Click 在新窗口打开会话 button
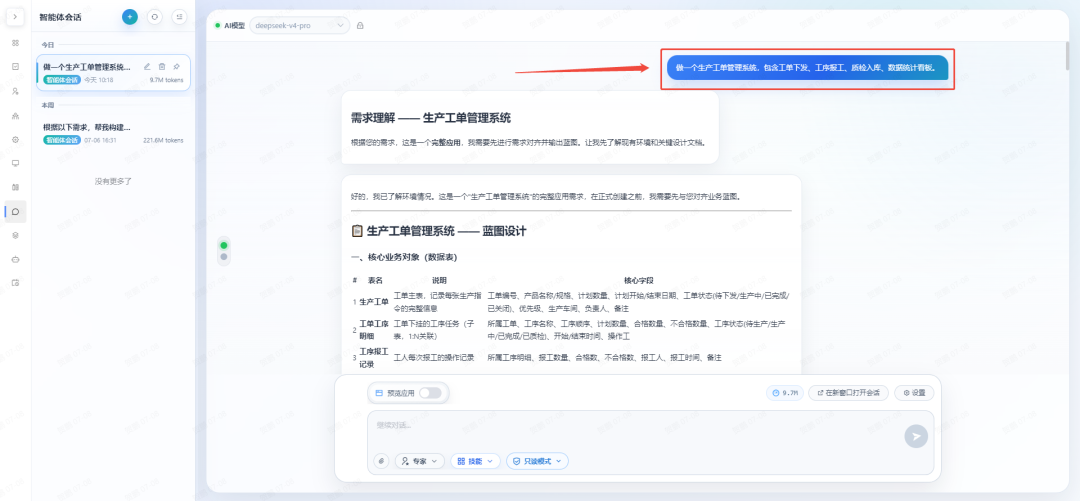Viewport: 1080px width, 501px height. coord(849,393)
